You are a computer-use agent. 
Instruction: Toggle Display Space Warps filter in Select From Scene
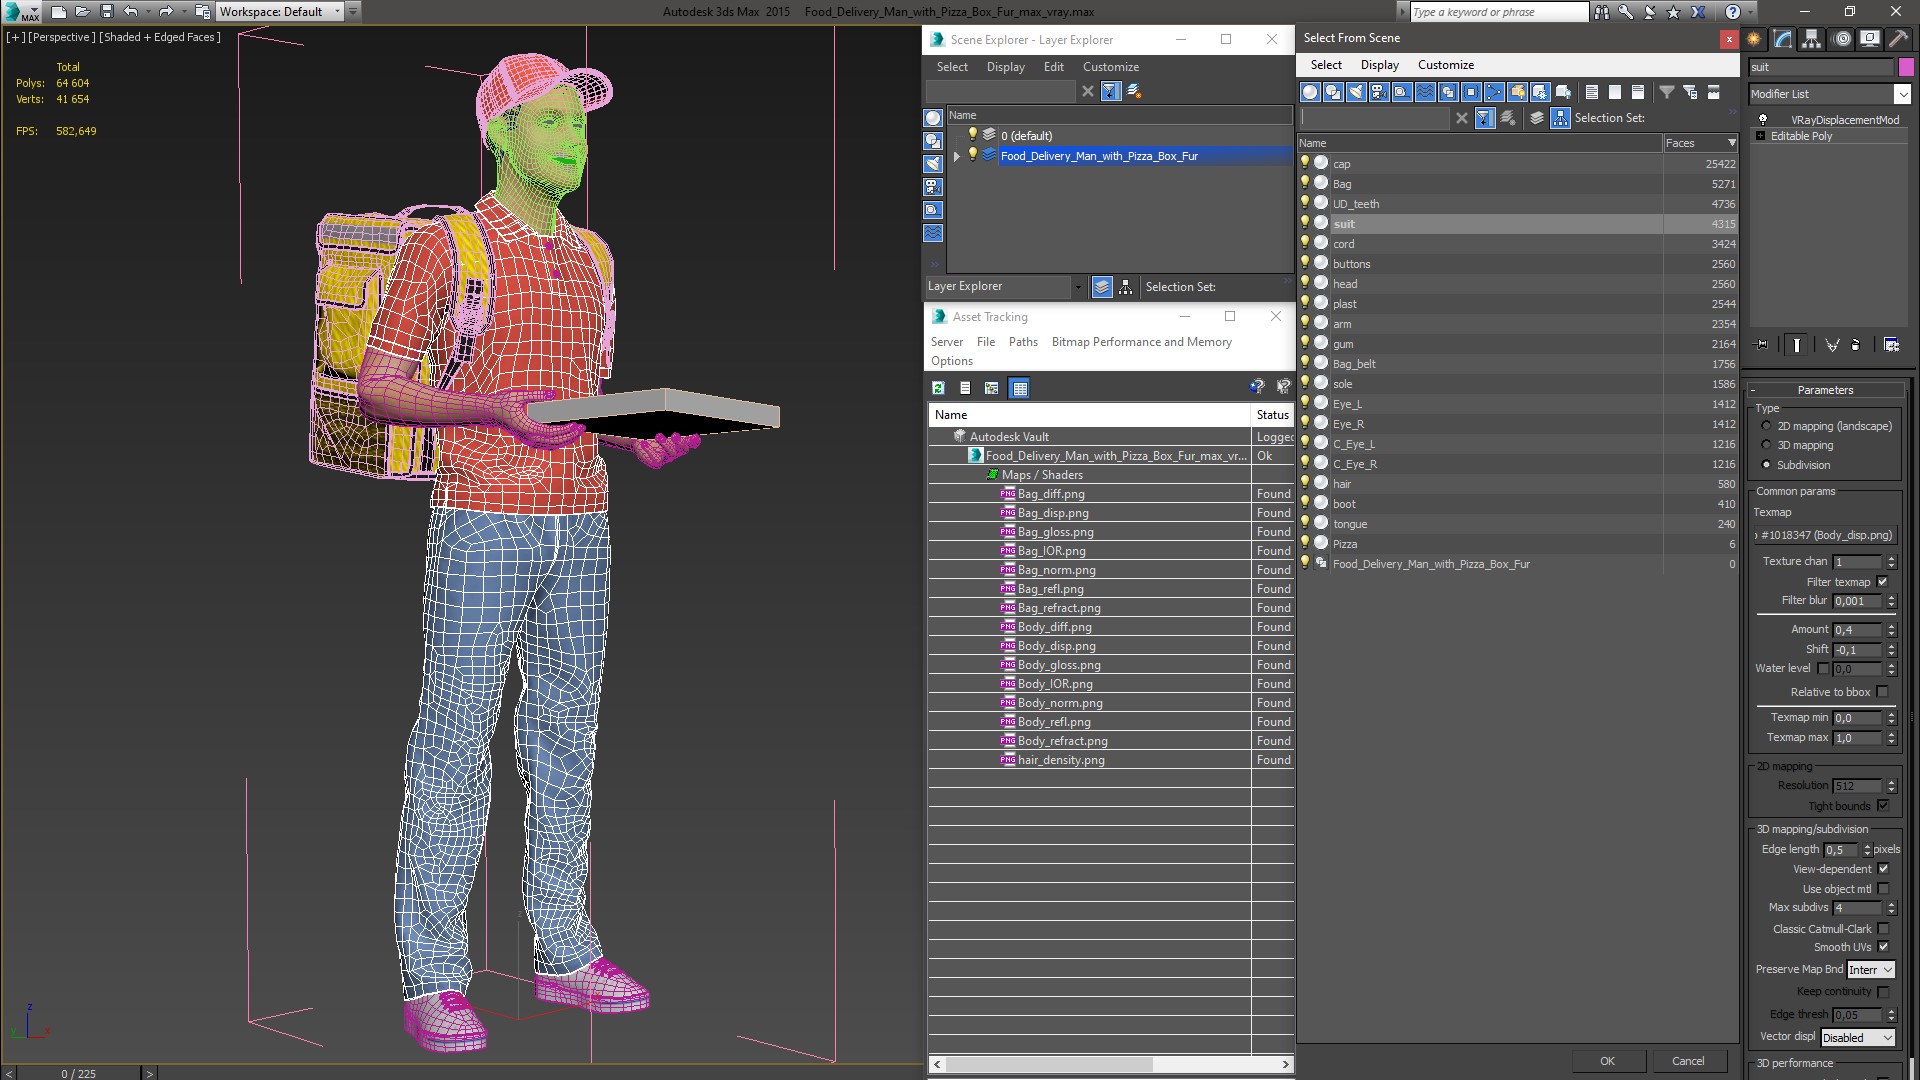pyautogui.click(x=1425, y=92)
